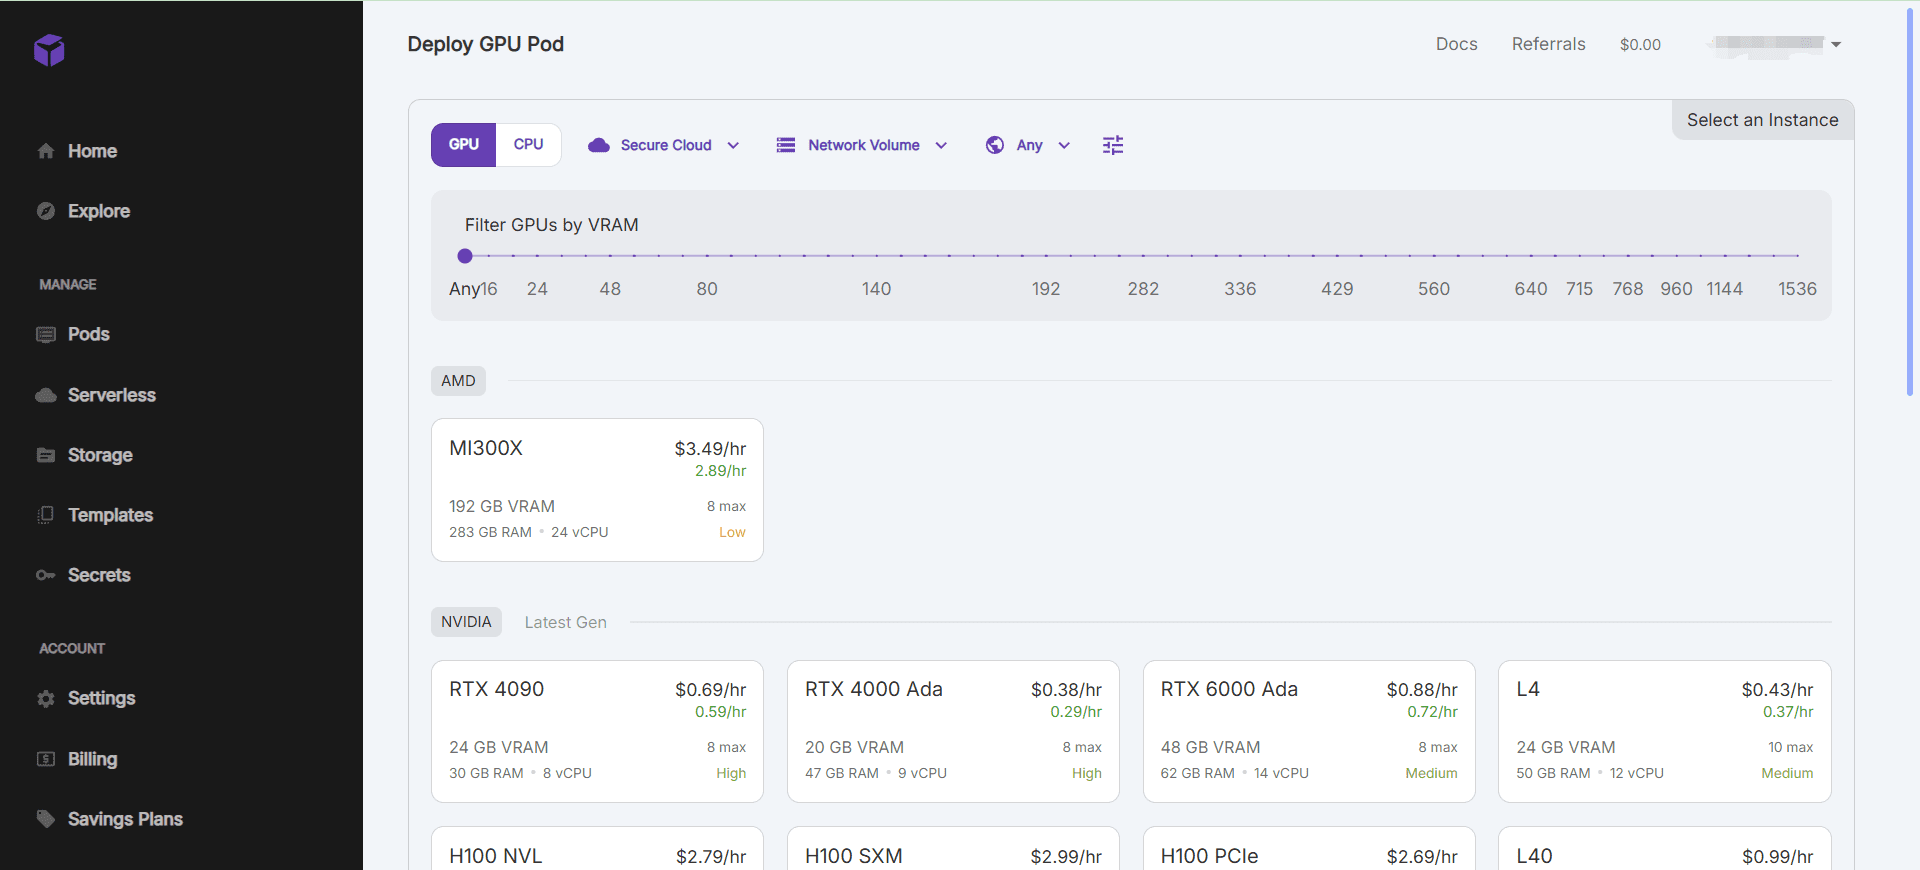
Task: Open account Settings
Action: click(101, 698)
